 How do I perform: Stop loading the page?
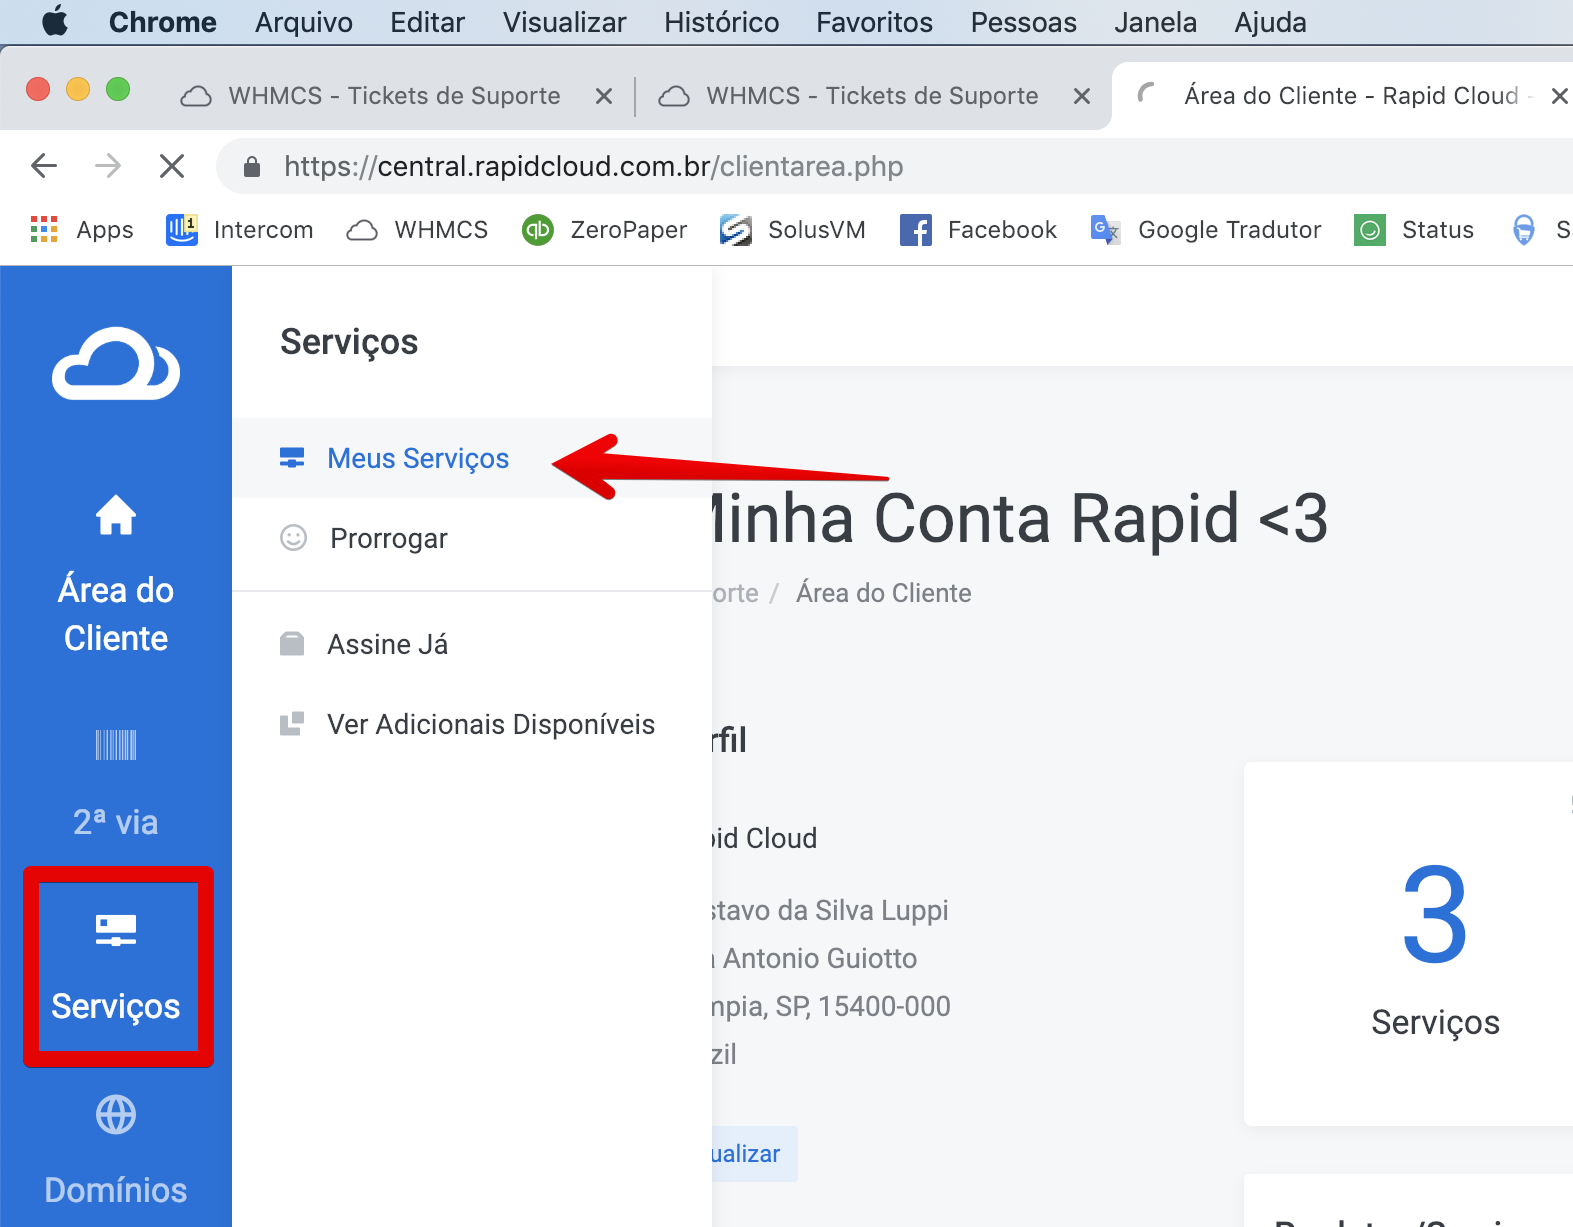(x=172, y=166)
